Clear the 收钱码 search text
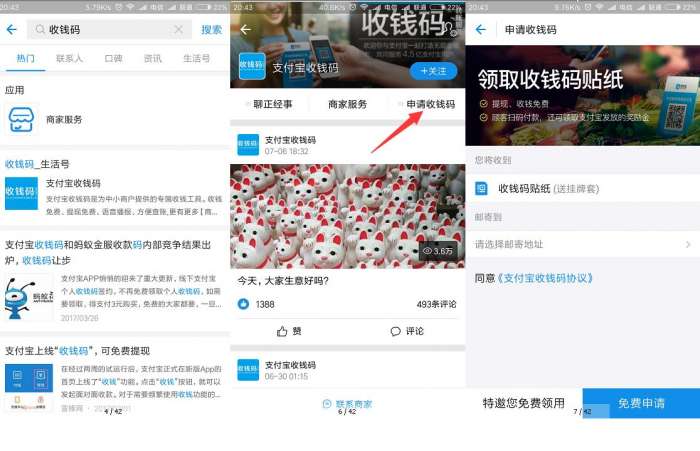 [178, 29]
